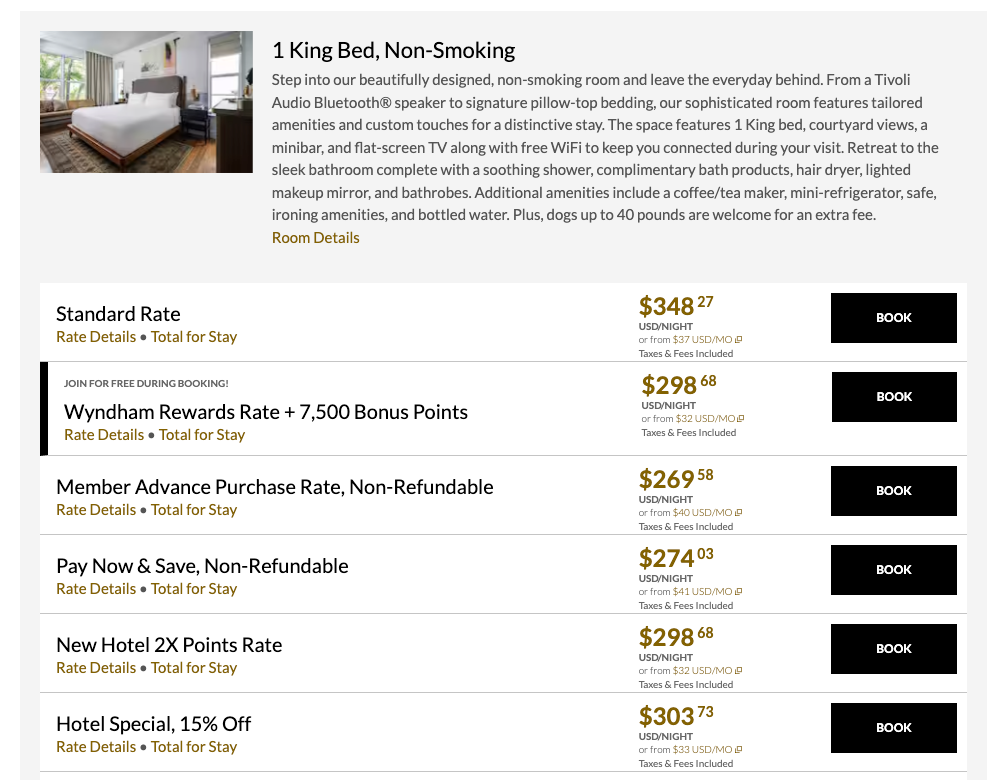Image resolution: width=1006 pixels, height=780 pixels.
Task: Book the Member Advance Purchase Rate
Action: (893, 491)
